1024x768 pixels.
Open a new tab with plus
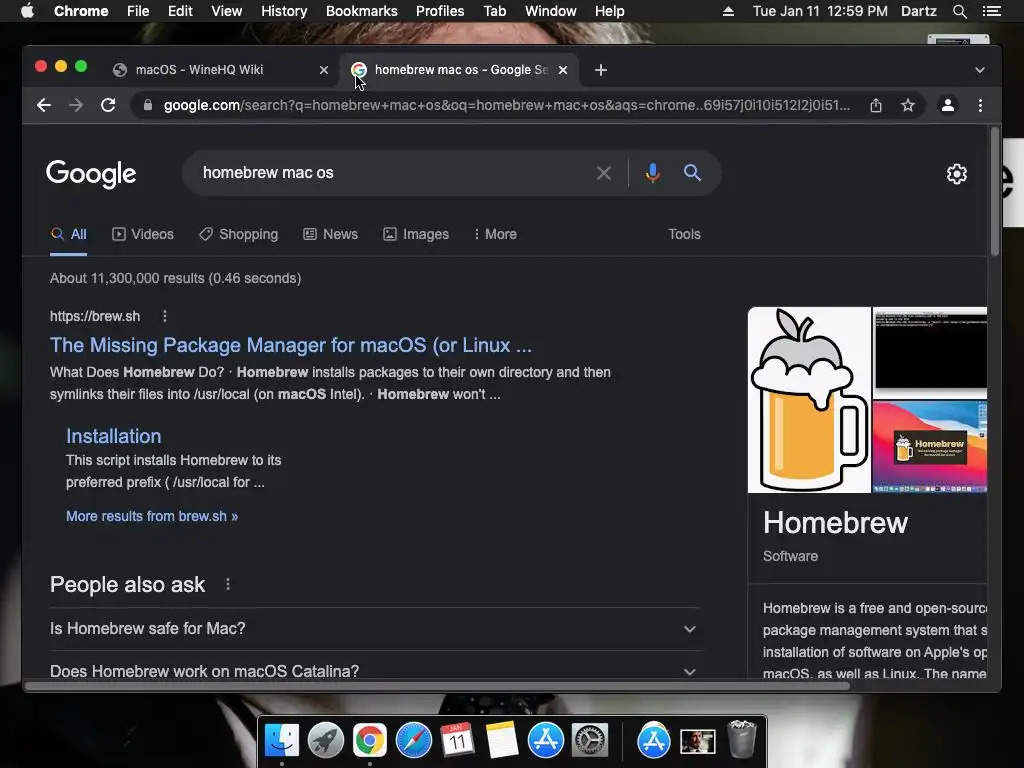[601, 70]
